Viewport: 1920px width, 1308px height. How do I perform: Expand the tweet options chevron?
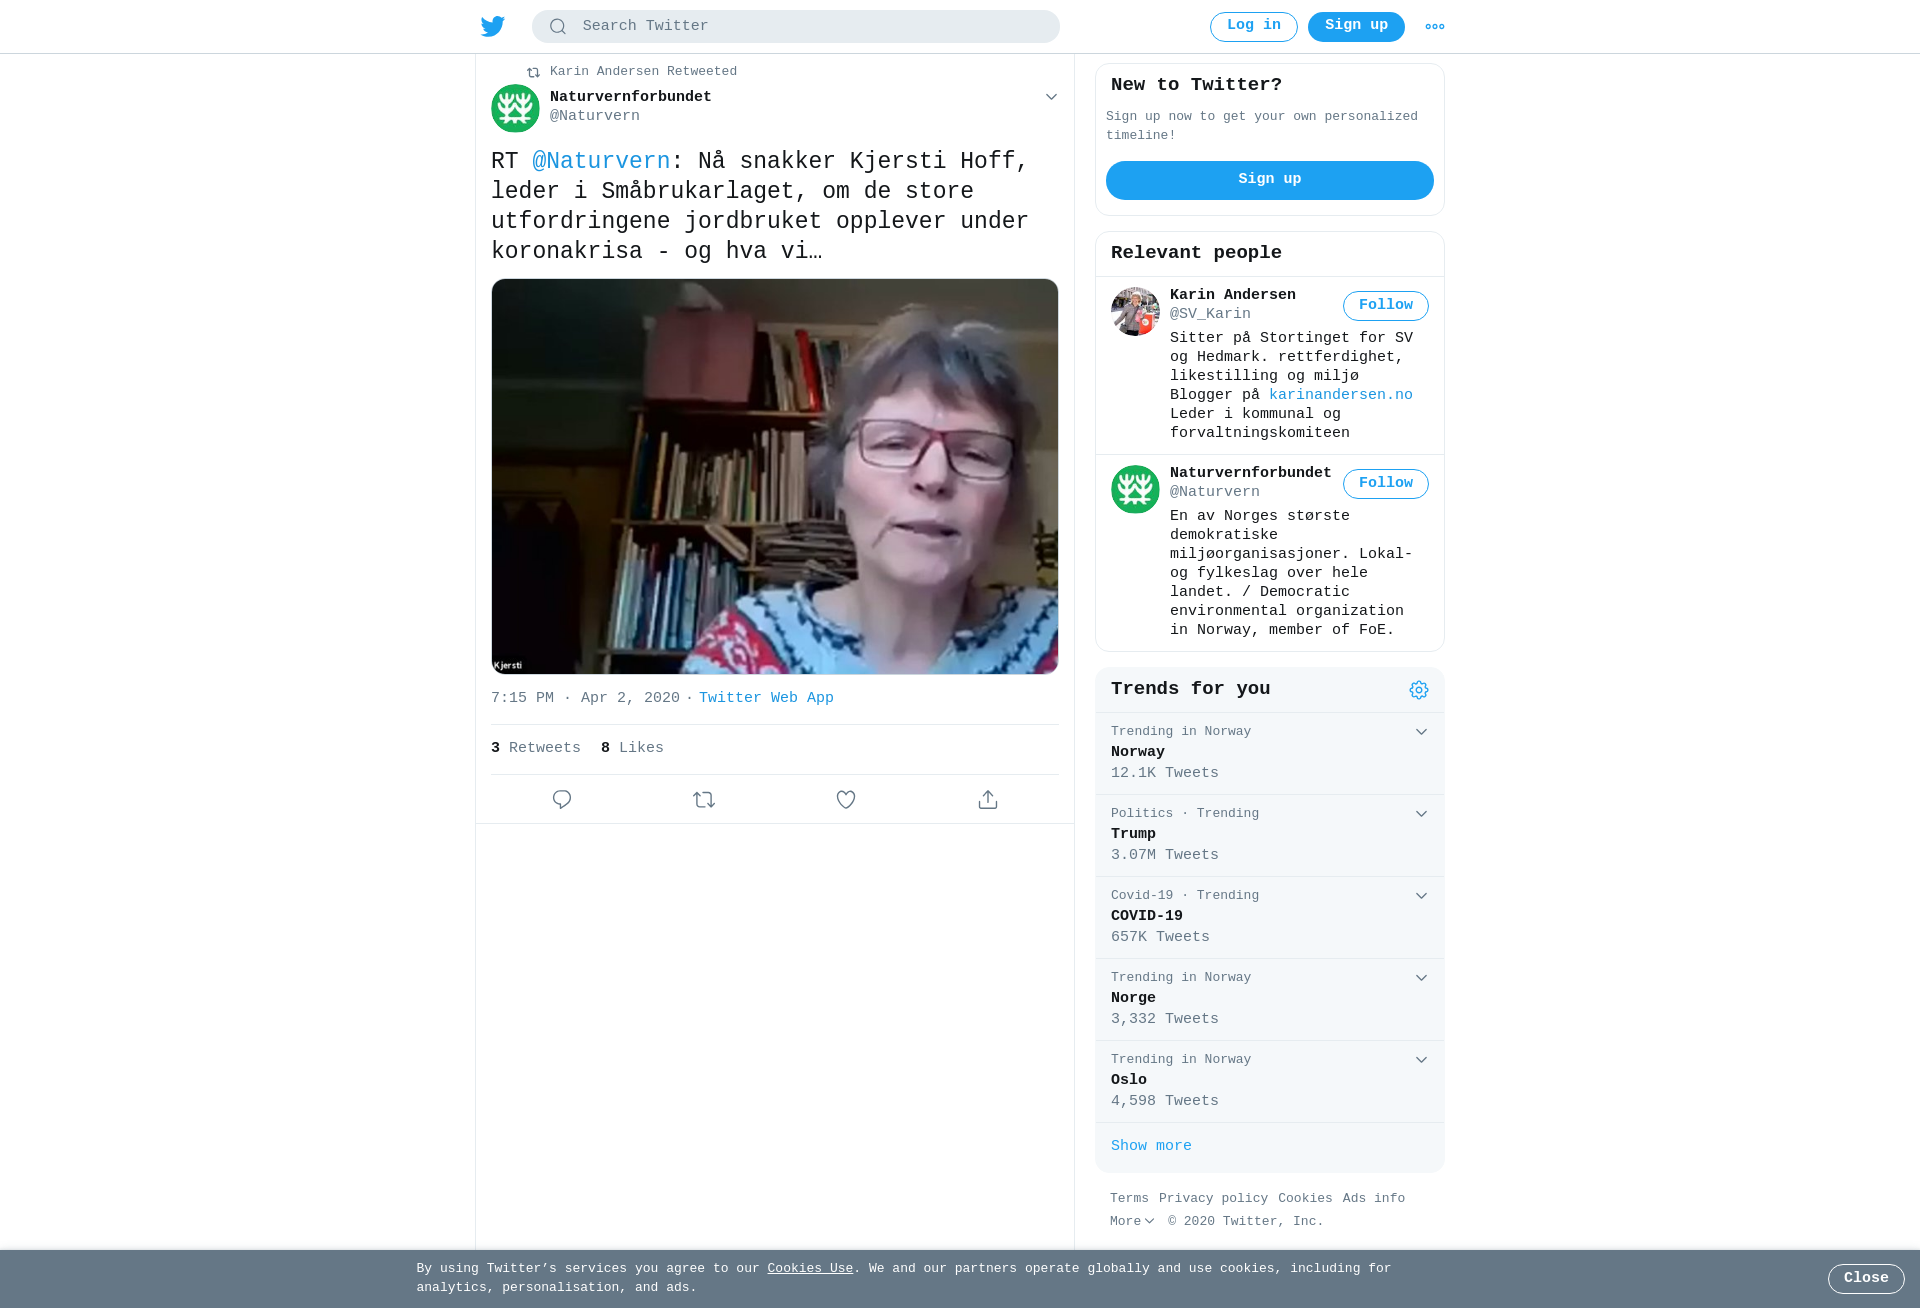tap(1051, 97)
